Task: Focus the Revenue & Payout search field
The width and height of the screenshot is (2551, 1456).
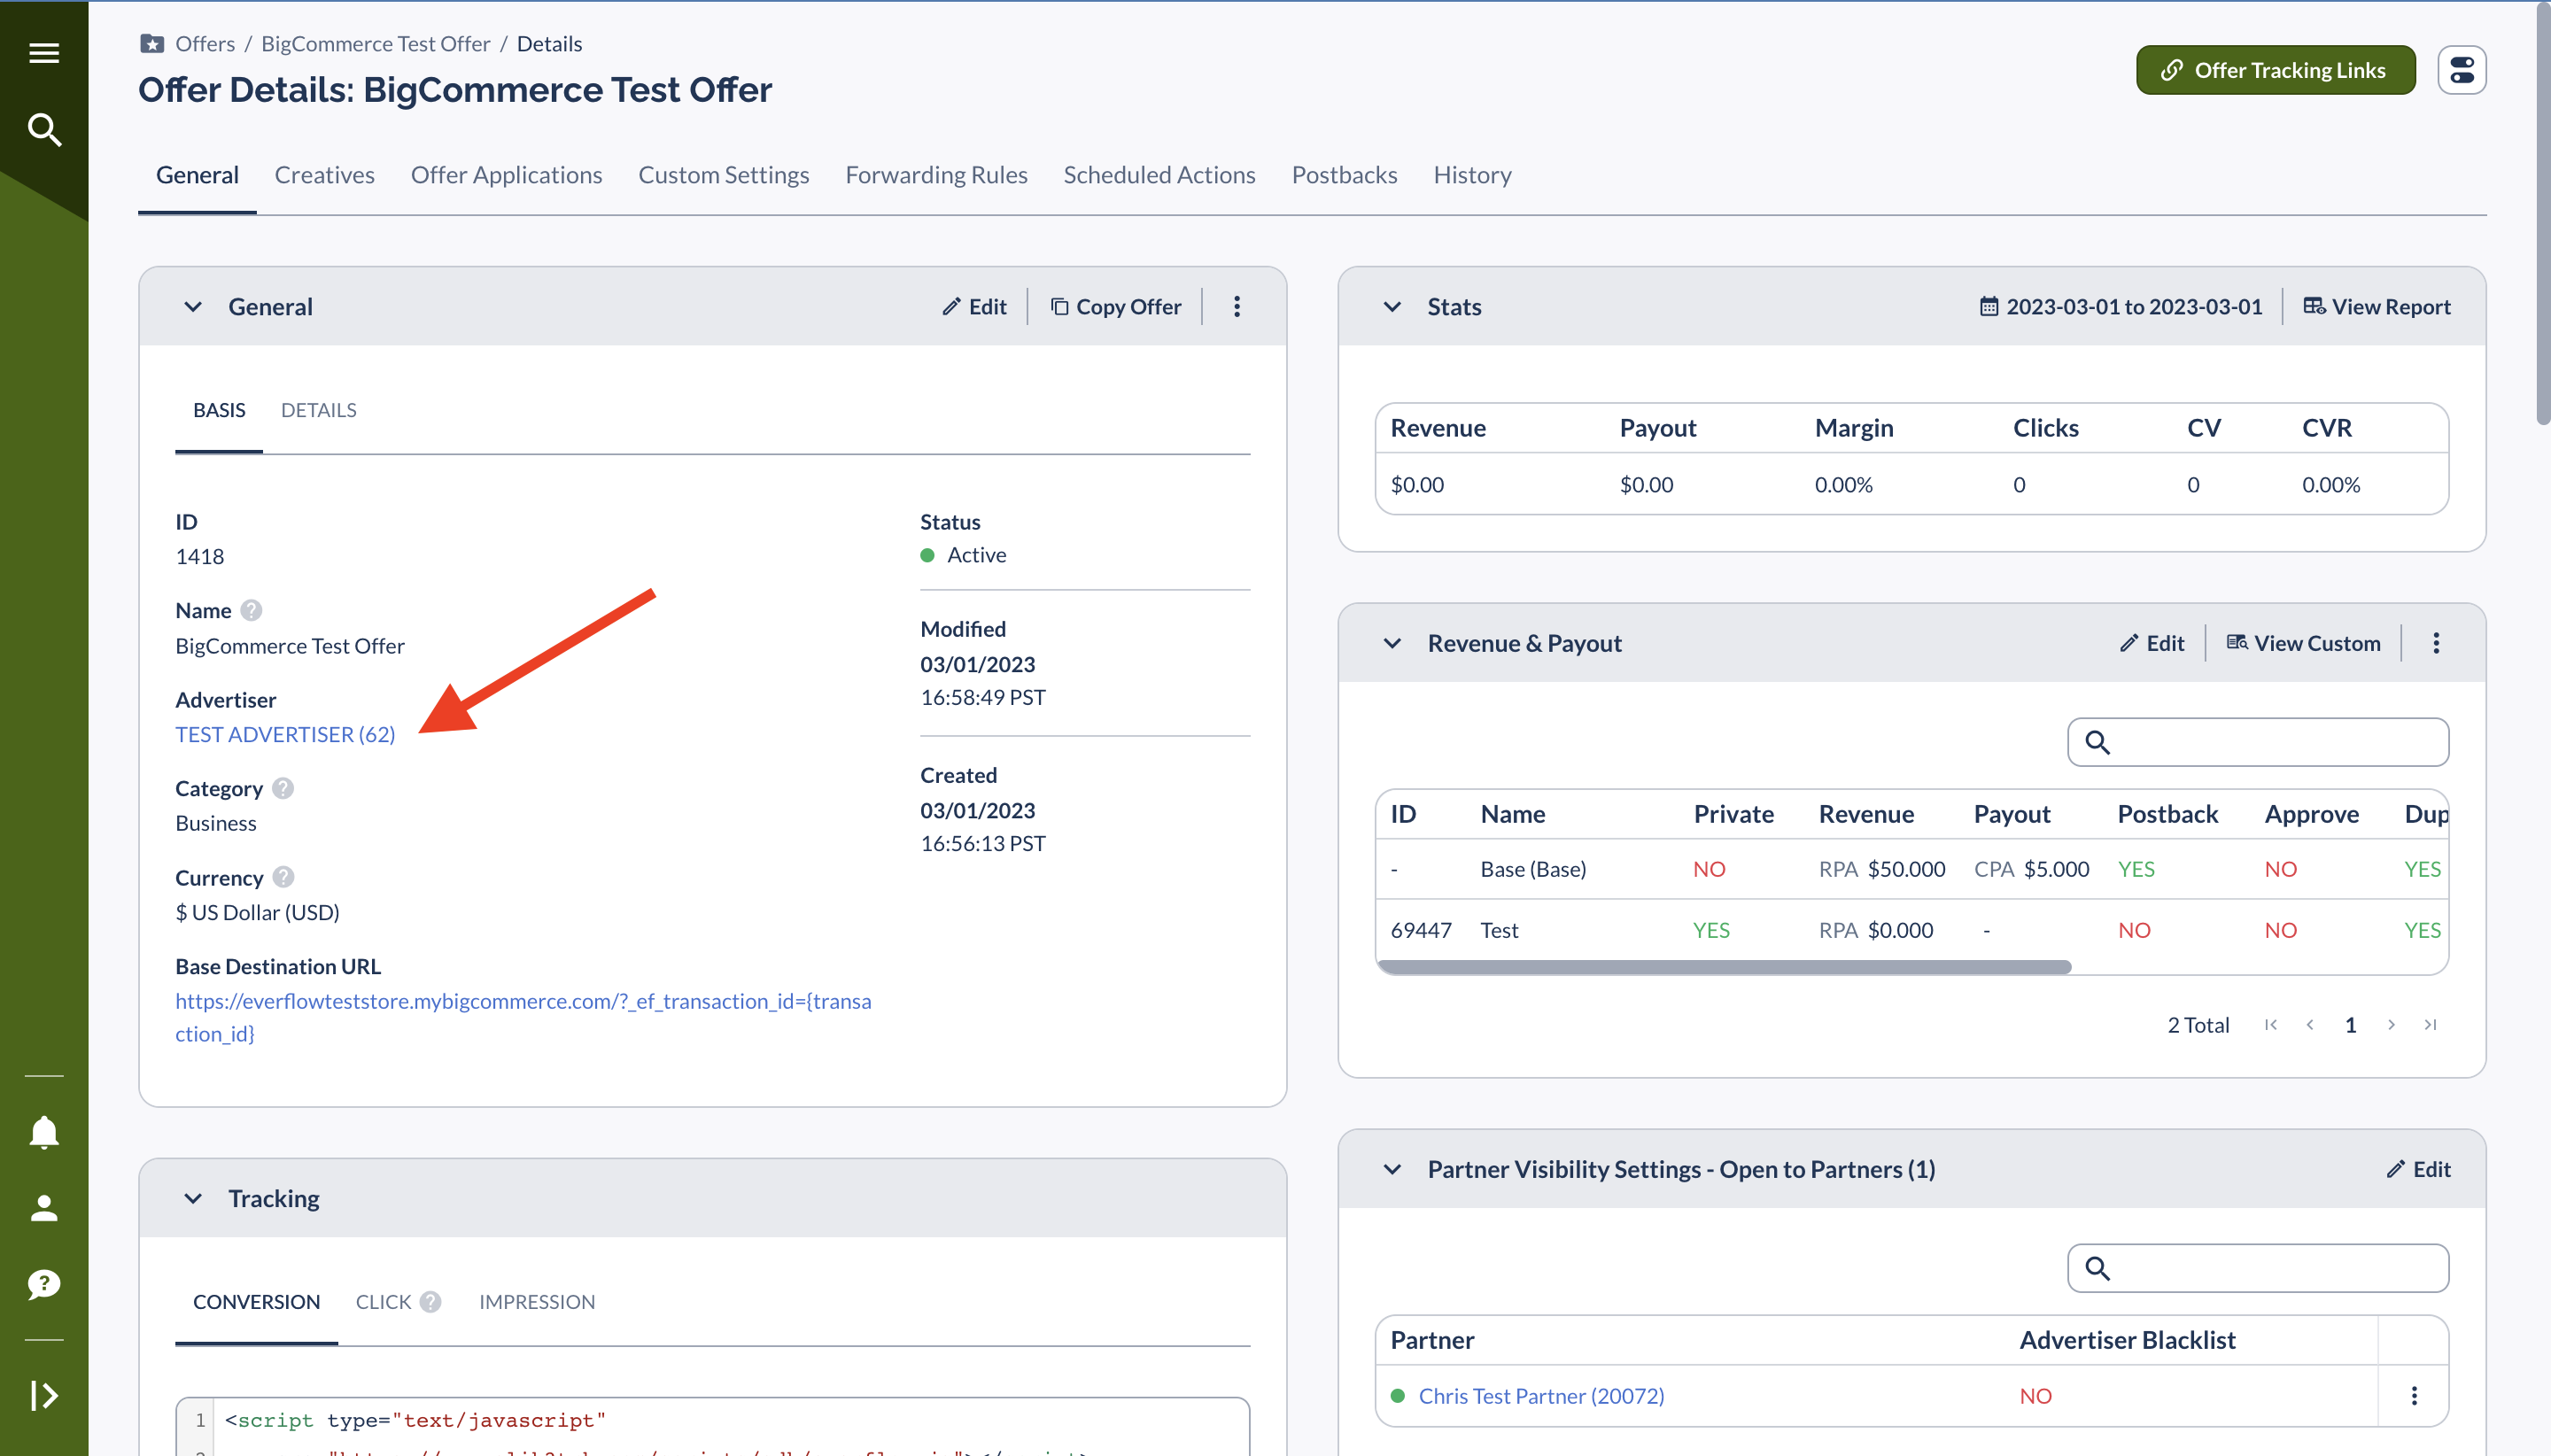Action: coord(2258,742)
